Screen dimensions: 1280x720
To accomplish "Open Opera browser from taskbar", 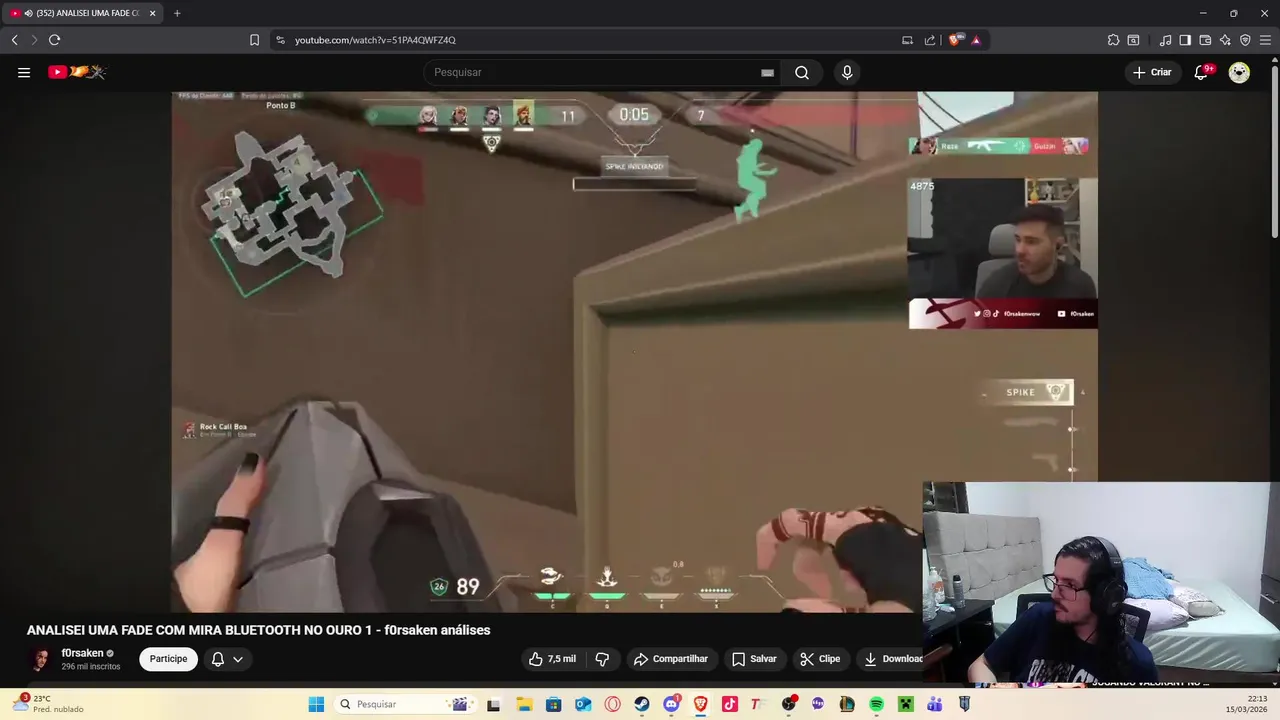I will (612, 704).
